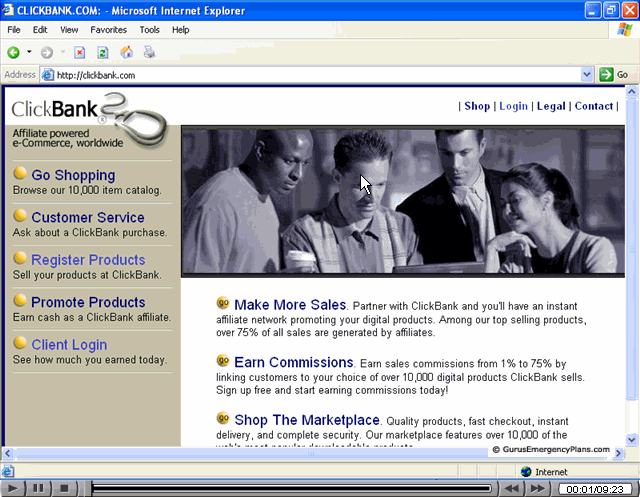Click the Windows flag logo
640x497 pixels.
pos(624,29)
